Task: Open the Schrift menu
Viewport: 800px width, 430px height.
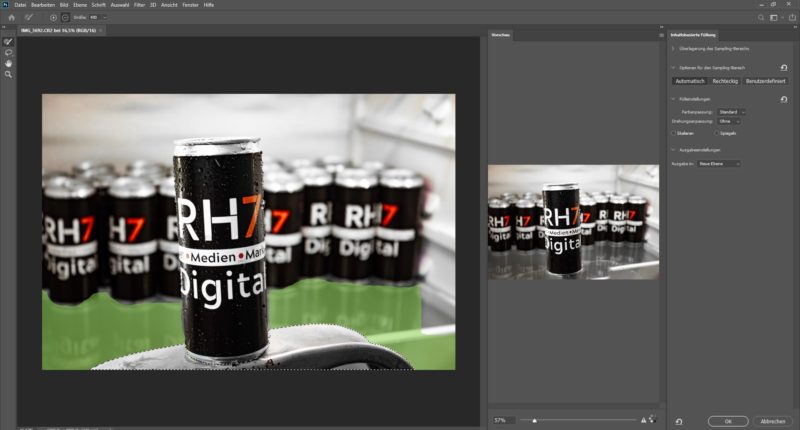Action: pos(98,5)
